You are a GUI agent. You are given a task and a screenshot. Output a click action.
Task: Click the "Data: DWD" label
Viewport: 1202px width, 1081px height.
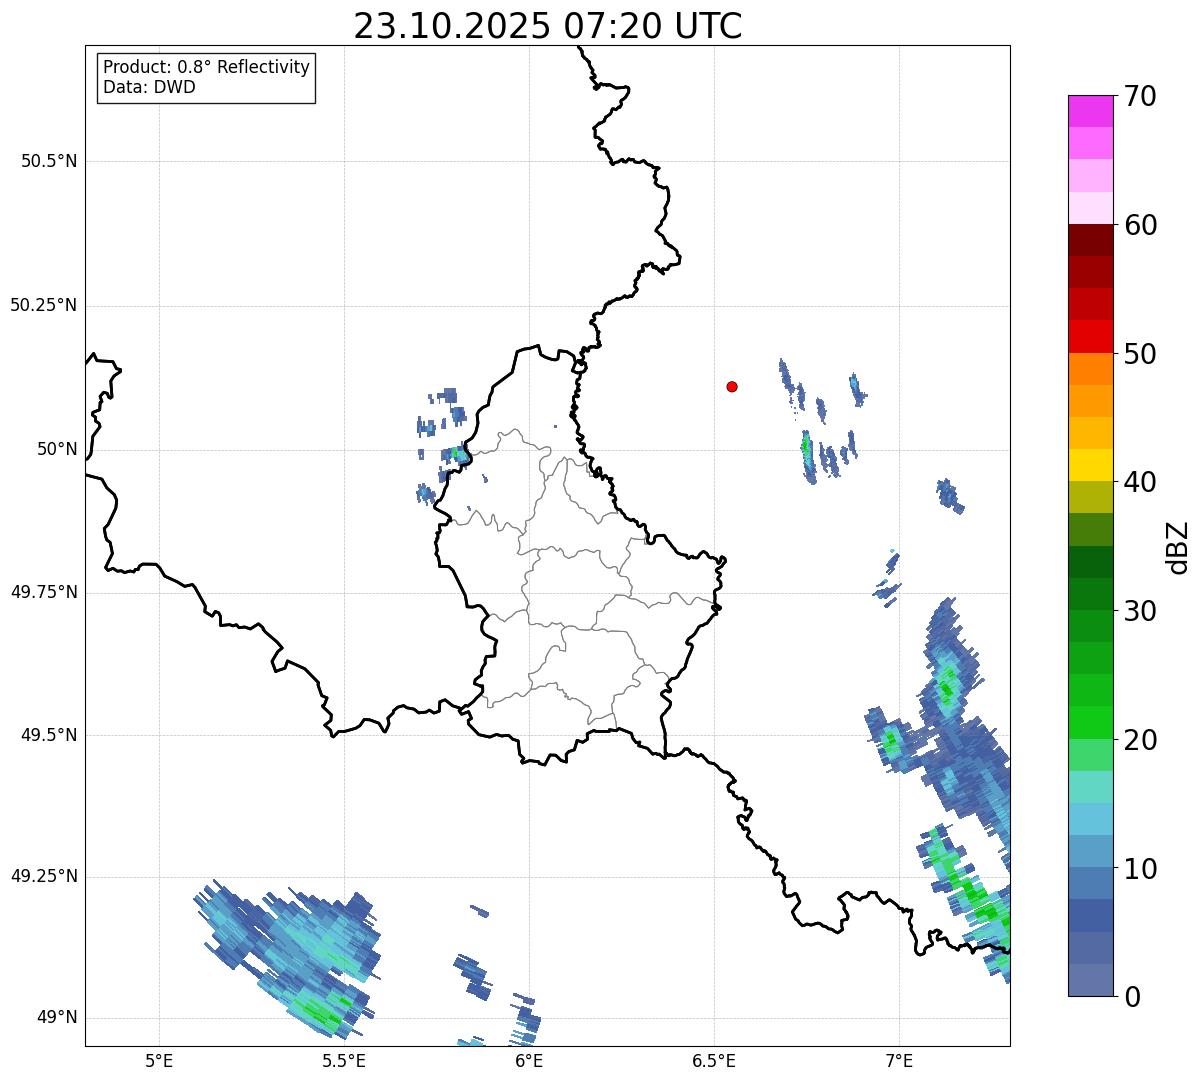pyautogui.click(x=149, y=87)
